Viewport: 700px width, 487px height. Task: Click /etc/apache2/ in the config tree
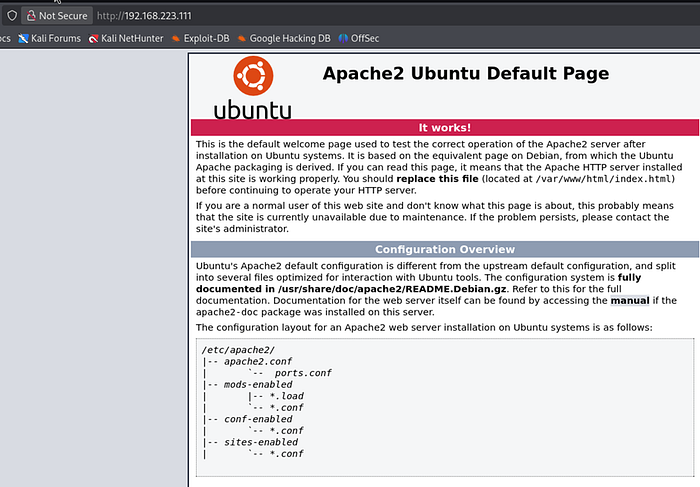(238, 350)
